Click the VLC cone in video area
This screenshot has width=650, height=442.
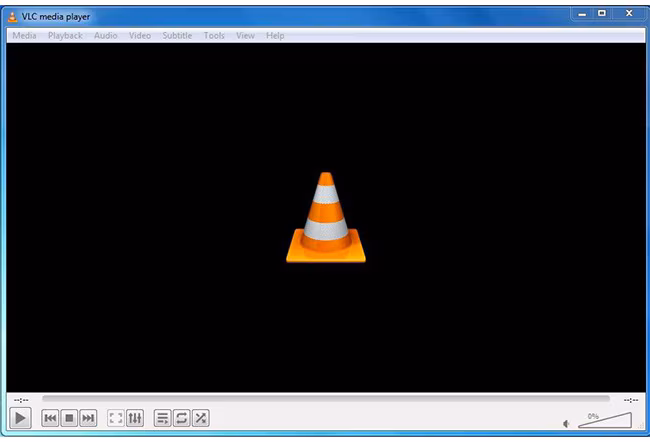click(x=326, y=217)
